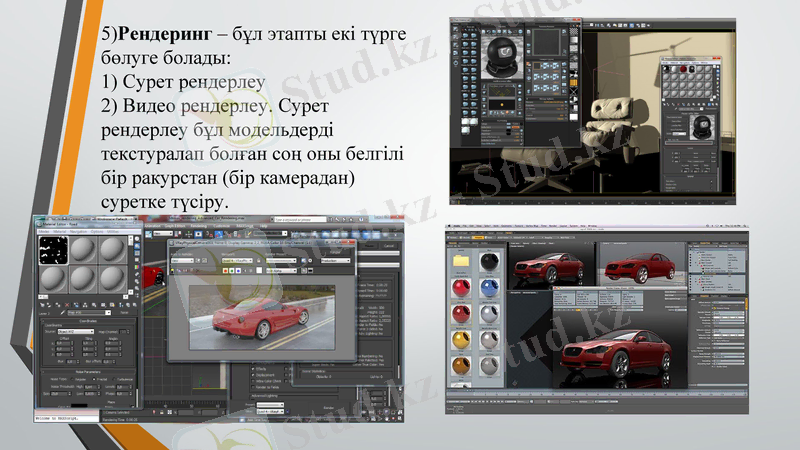Toggle the Render to Fields checkbox

253,387
